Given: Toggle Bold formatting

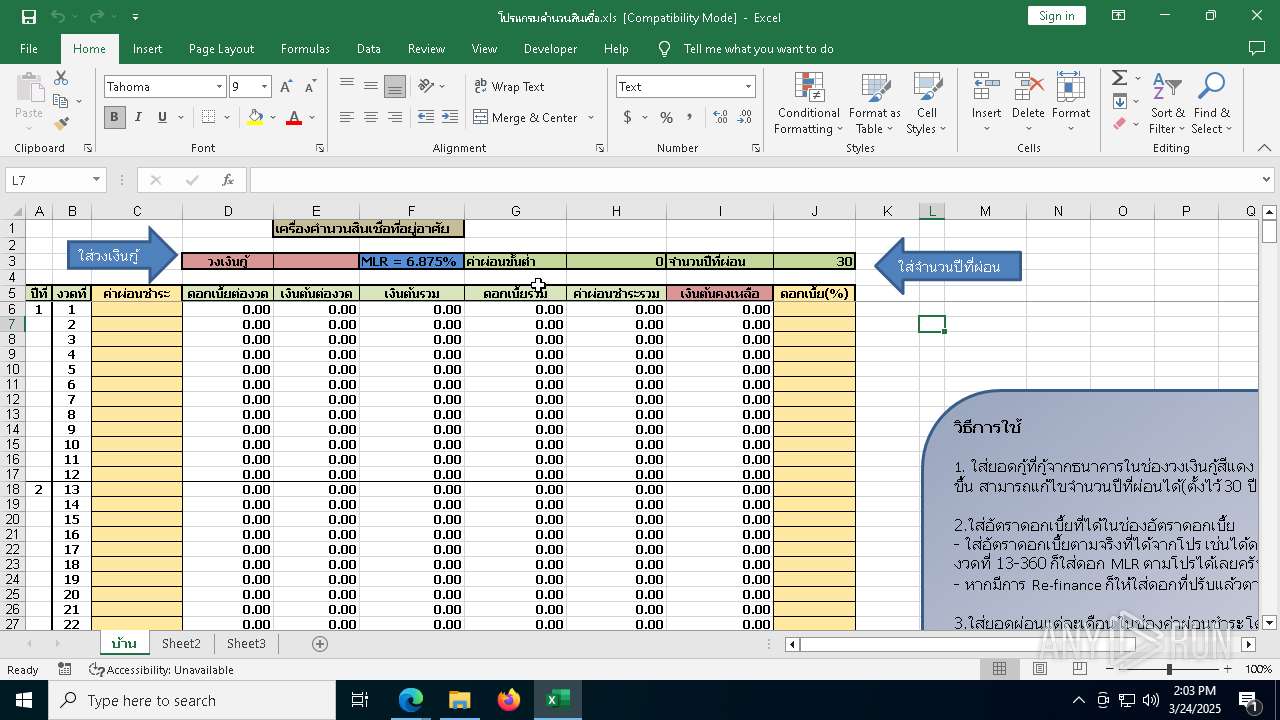Looking at the screenshot, I should pyautogui.click(x=114, y=117).
